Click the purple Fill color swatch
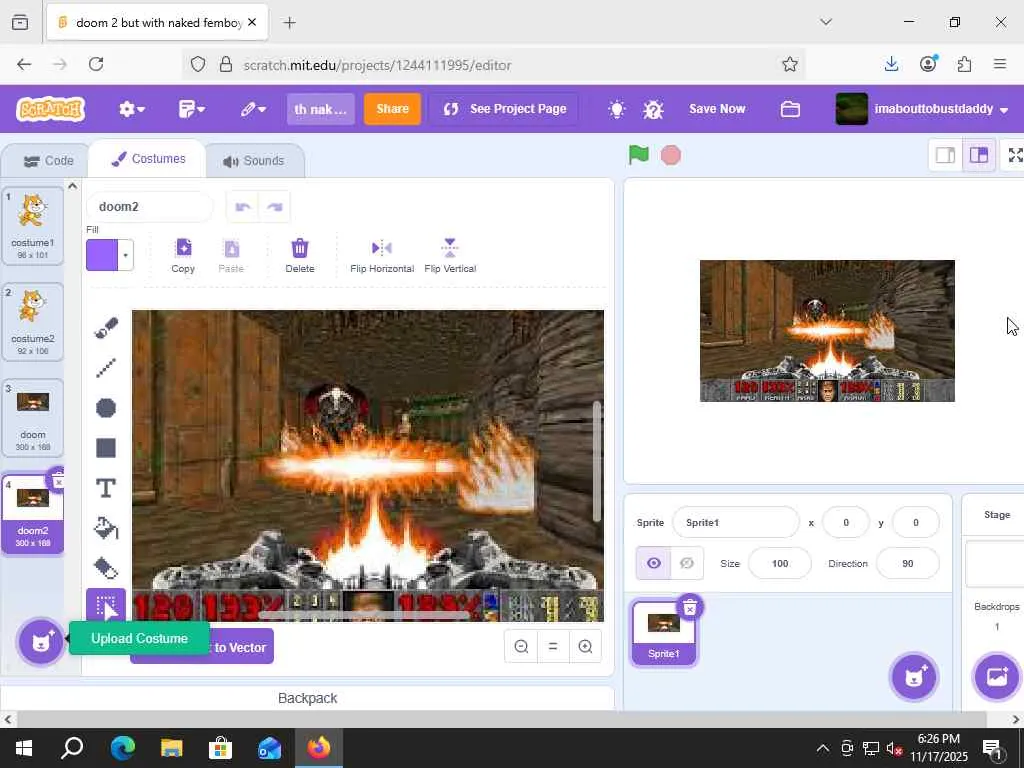 [x=103, y=255]
